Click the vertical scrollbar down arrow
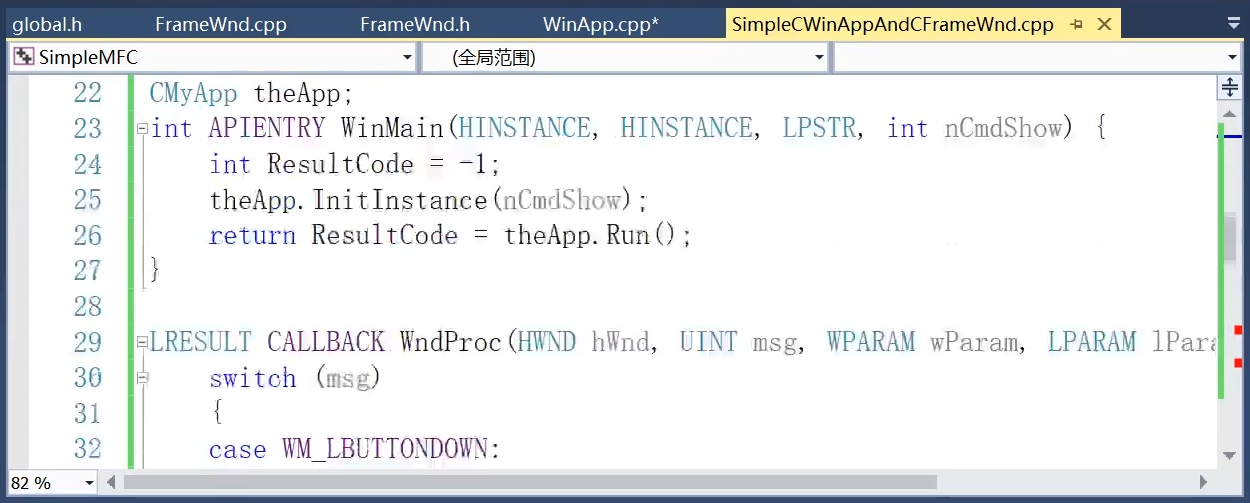Image resolution: width=1250 pixels, height=503 pixels. pos(1230,456)
